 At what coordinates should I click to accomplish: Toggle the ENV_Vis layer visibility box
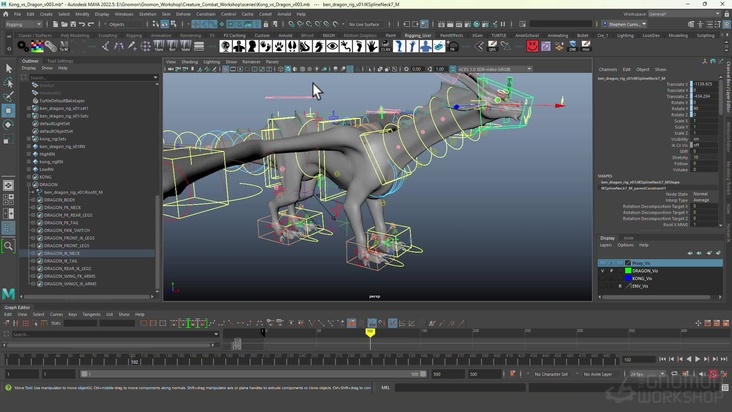(x=602, y=286)
